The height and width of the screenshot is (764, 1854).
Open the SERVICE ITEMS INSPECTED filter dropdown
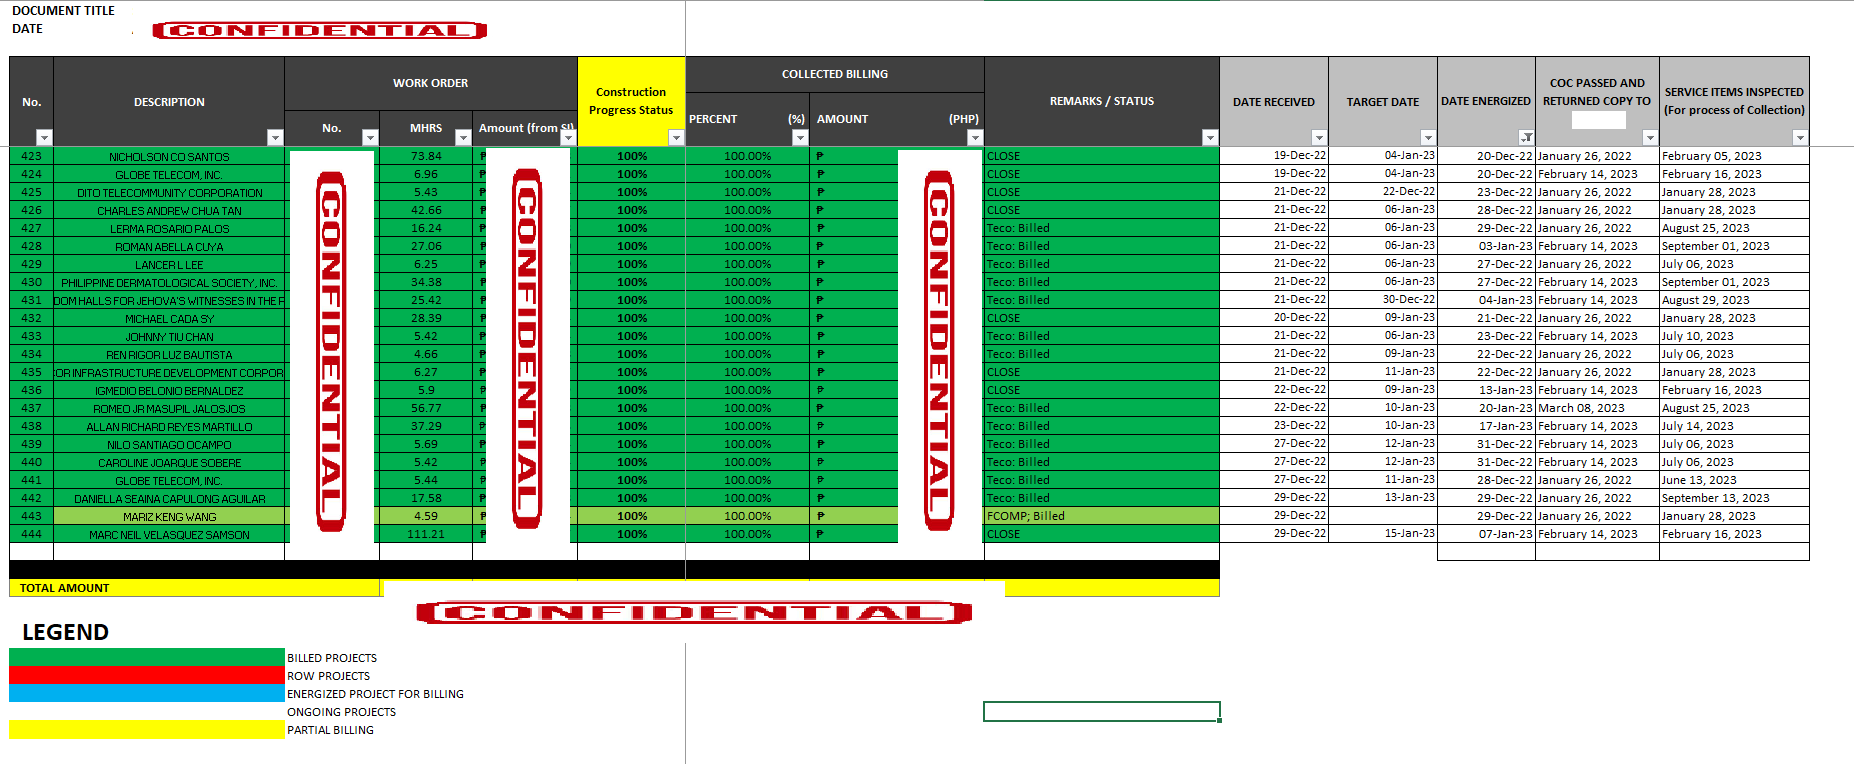(1800, 137)
